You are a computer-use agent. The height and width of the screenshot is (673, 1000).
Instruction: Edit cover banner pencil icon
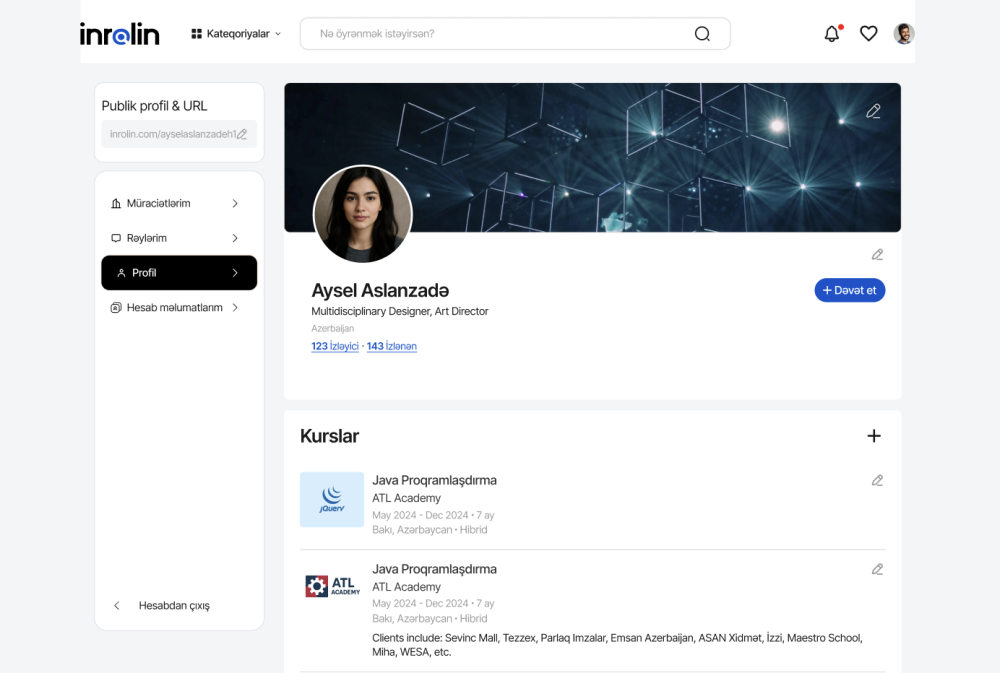click(873, 111)
